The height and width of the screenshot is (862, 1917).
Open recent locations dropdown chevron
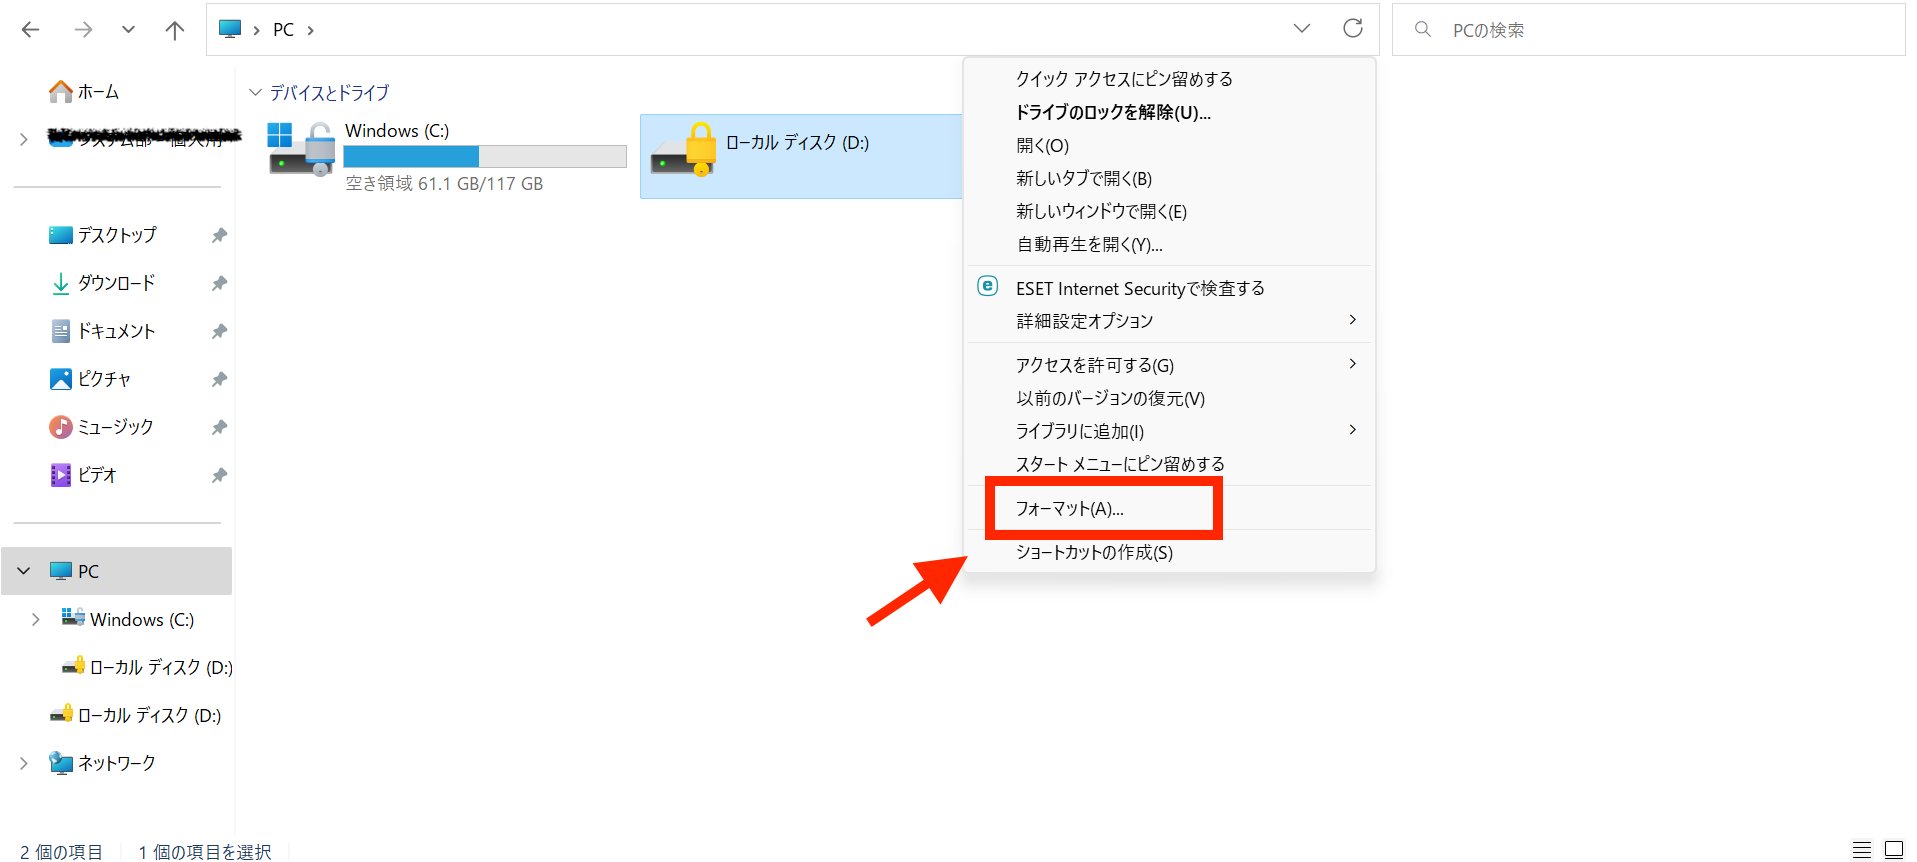tap(128, 30)
